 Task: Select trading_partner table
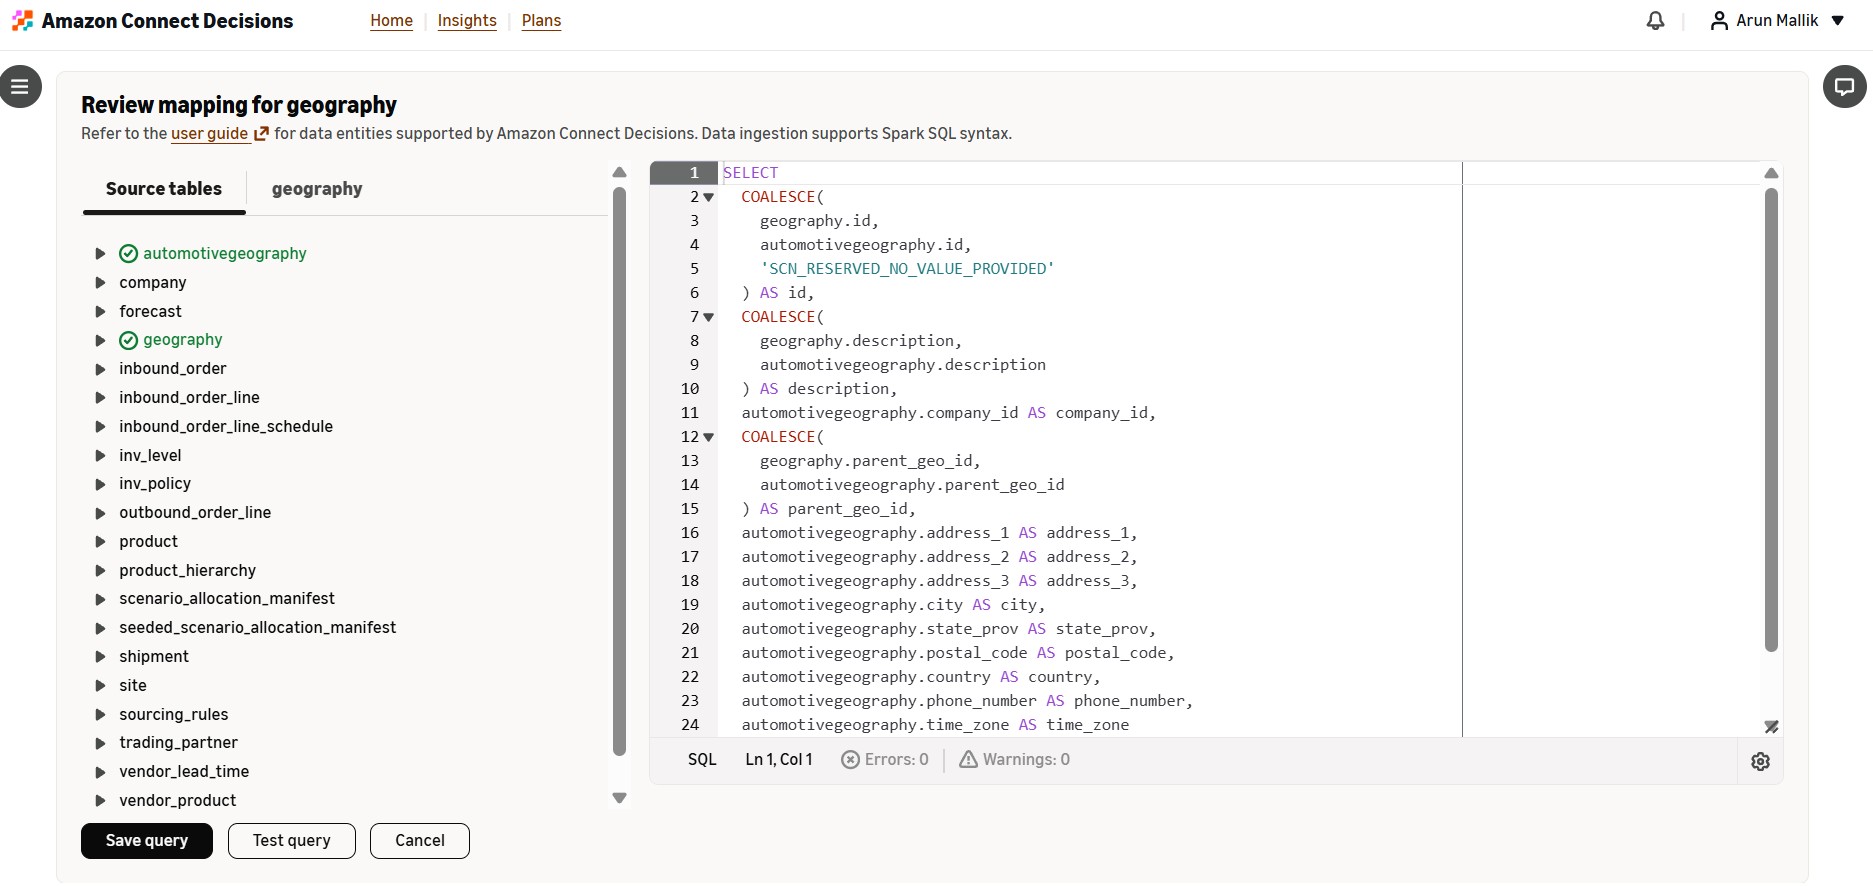click(178, 743)
